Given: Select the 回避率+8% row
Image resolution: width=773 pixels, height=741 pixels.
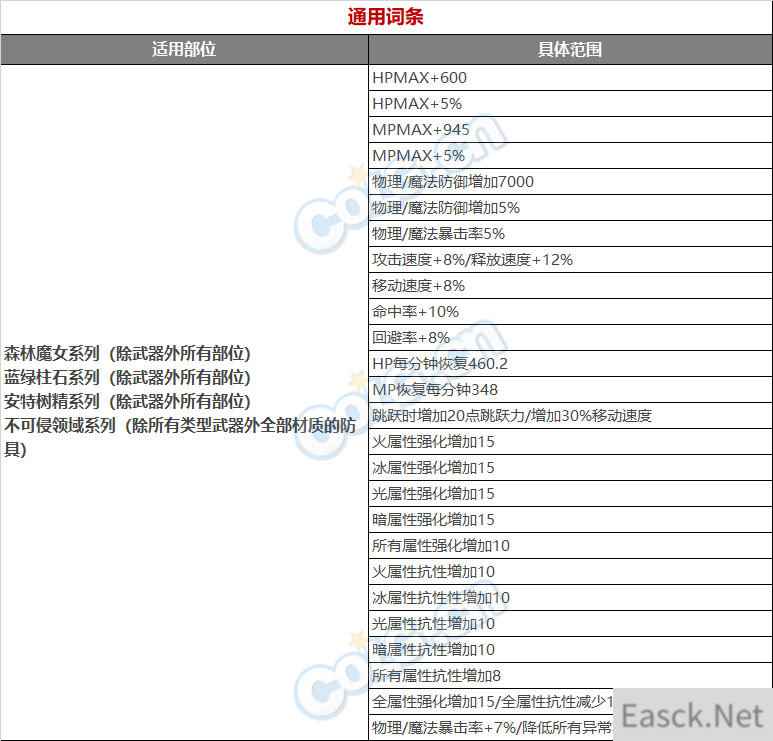Looking at the screenshot, I should pos(411,338).
